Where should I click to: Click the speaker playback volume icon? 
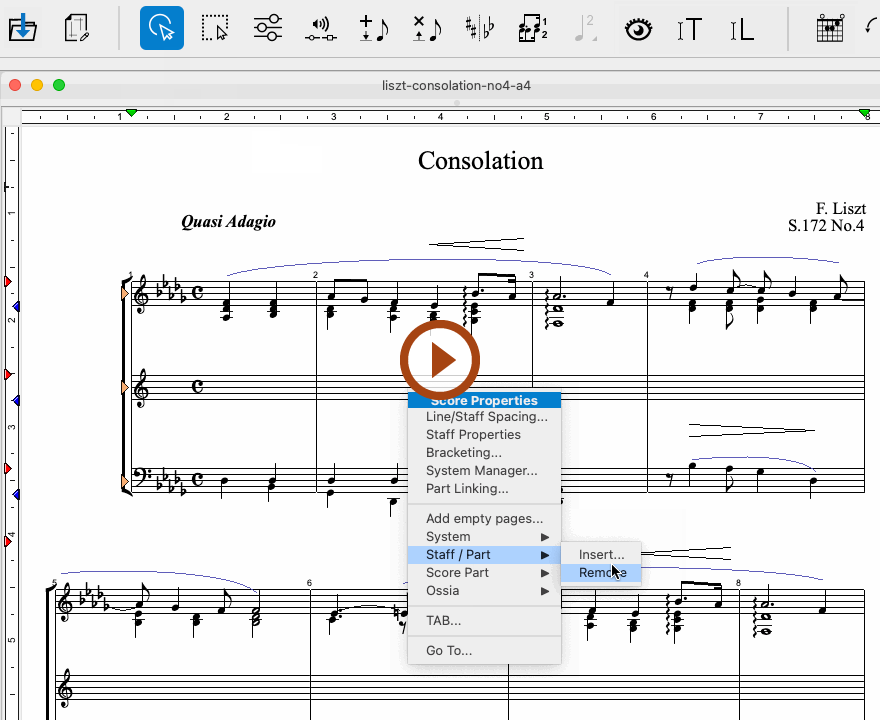tap(320, 29)
